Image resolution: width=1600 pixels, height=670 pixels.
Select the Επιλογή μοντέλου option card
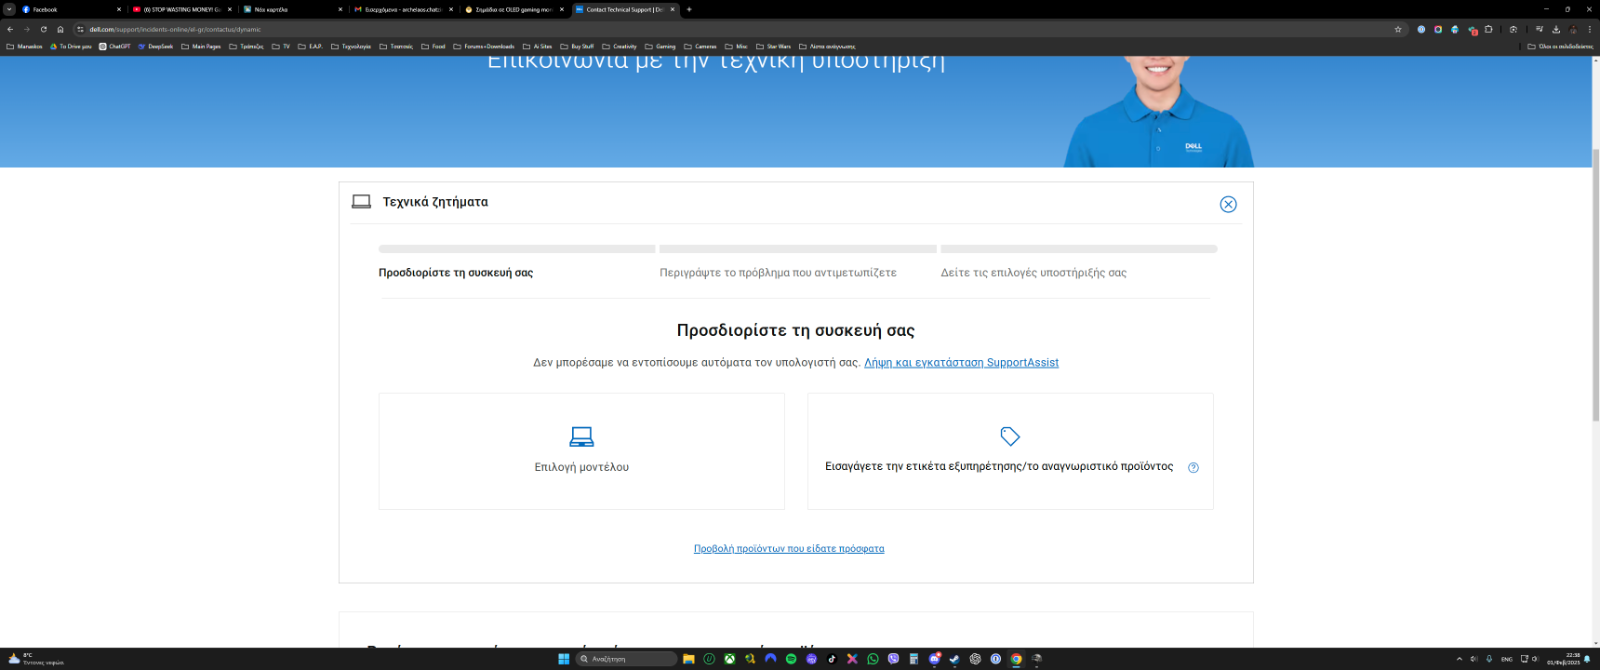[x=581, y=451]
